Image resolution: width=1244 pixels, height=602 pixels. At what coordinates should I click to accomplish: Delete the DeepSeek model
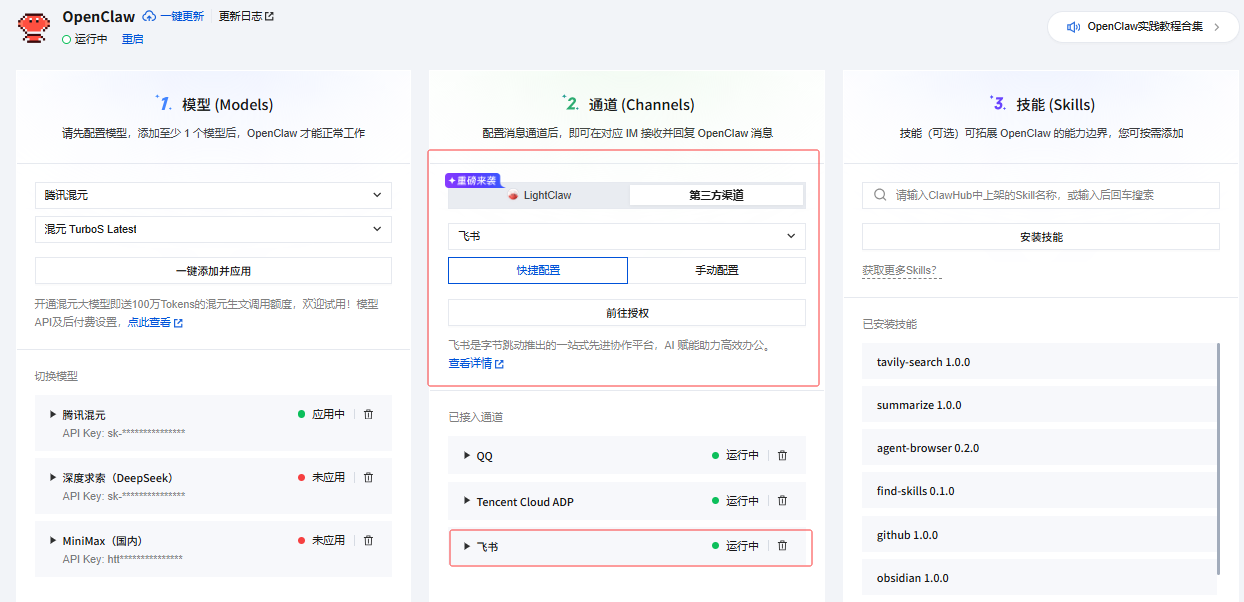coord(368,477)
